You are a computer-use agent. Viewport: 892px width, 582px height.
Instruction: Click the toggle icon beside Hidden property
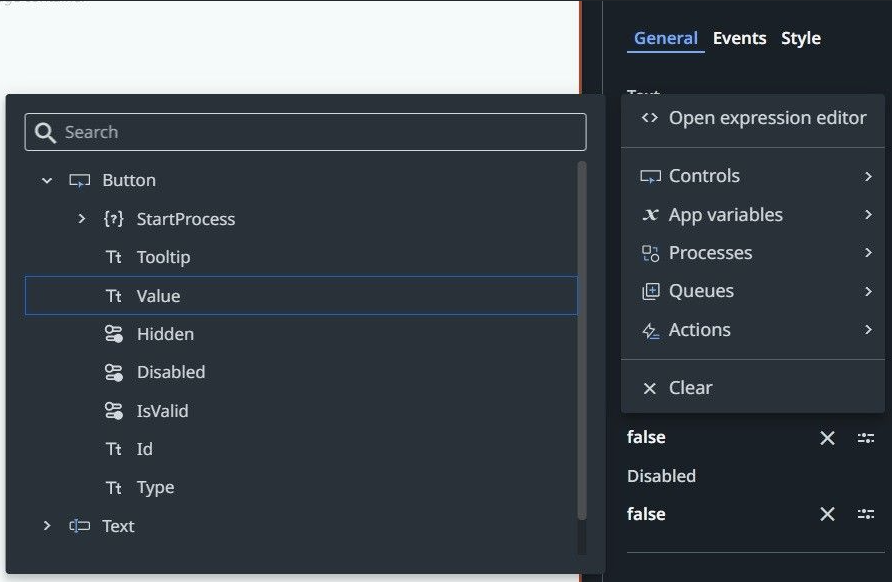click(113, 333)
